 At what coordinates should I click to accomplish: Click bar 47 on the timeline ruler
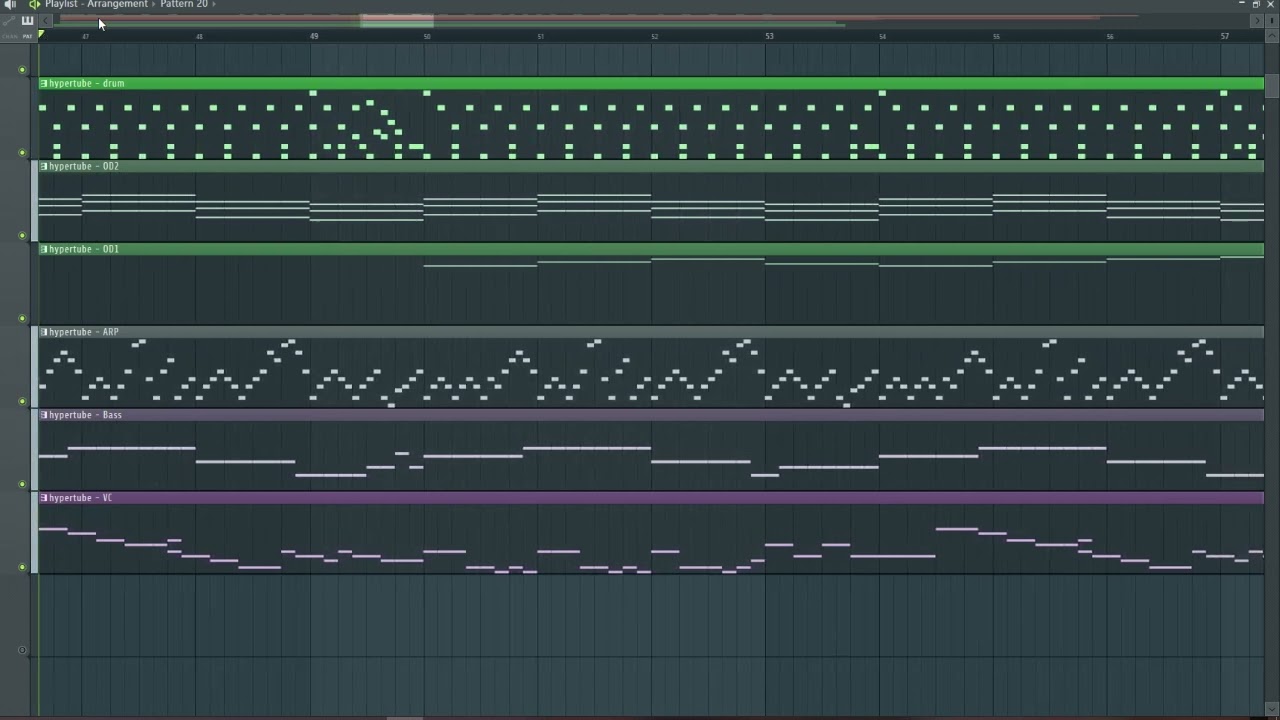pyautogui.click(x=85, y=36)
